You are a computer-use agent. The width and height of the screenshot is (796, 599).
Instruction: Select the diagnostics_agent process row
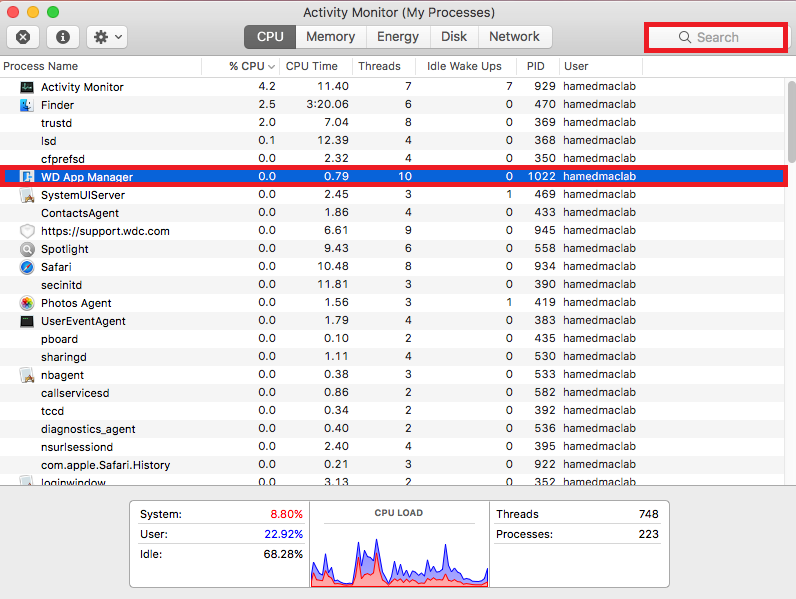point(392,429)
